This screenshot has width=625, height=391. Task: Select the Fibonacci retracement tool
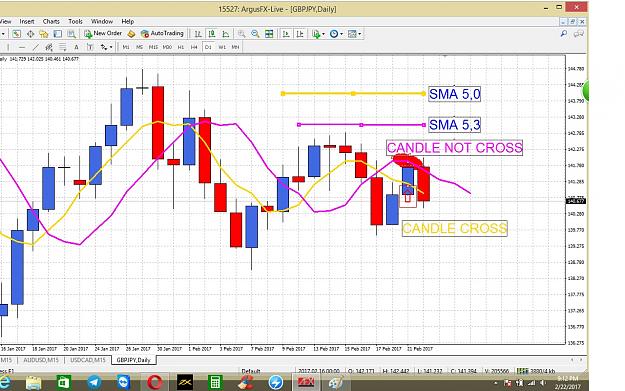pos(63,47)
